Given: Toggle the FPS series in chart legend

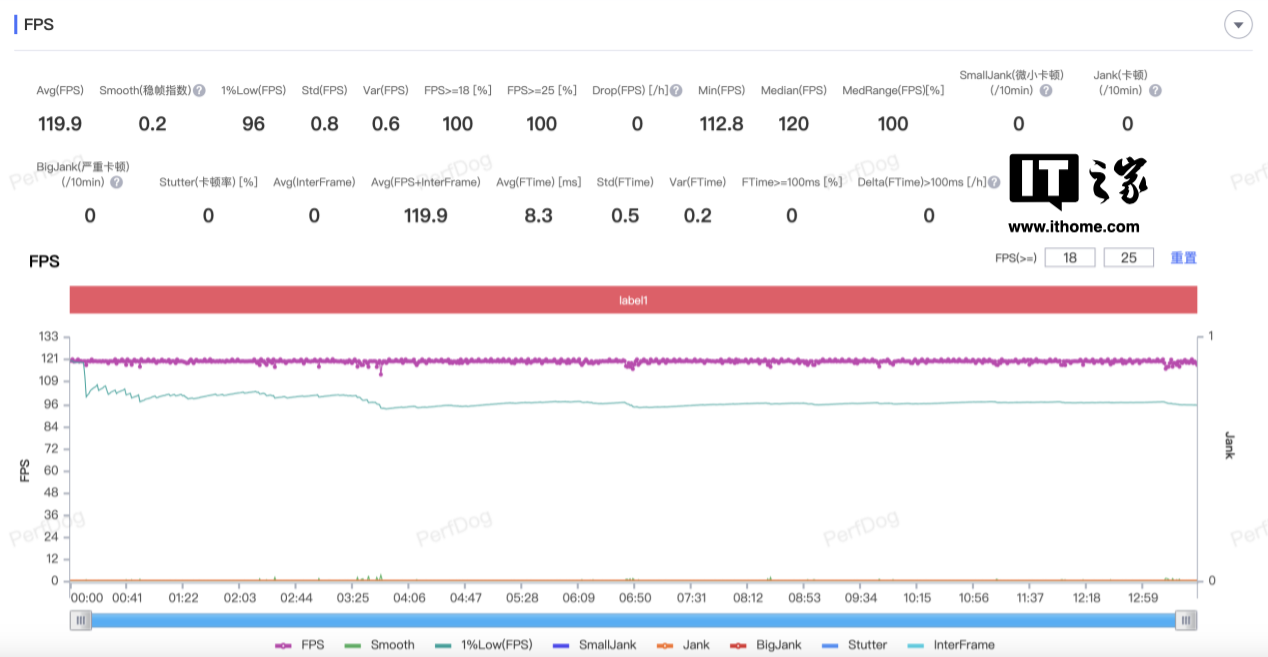Looking at the screenshot, I should [300, 645].
